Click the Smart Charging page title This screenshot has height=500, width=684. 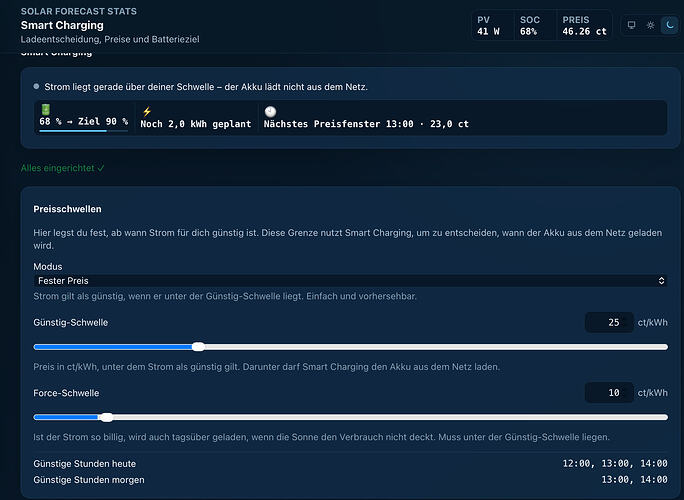[62, 25]
